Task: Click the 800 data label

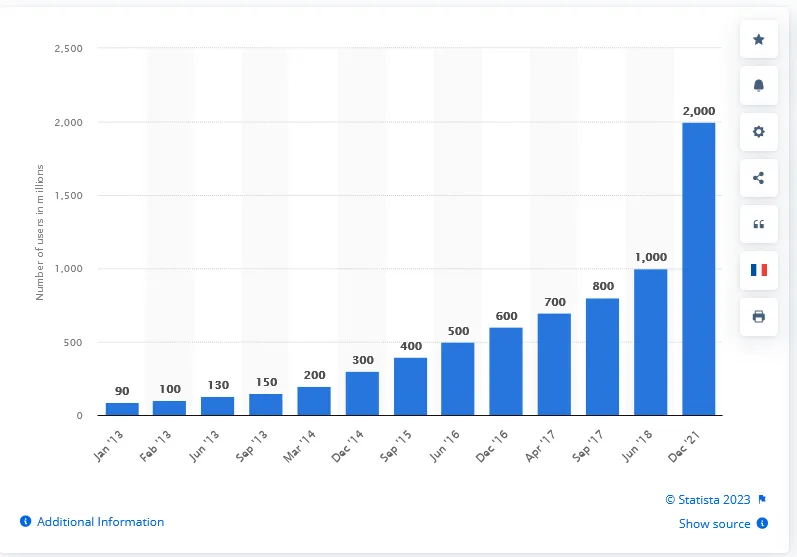Action: pyautogui.click(x=603, y=286)
